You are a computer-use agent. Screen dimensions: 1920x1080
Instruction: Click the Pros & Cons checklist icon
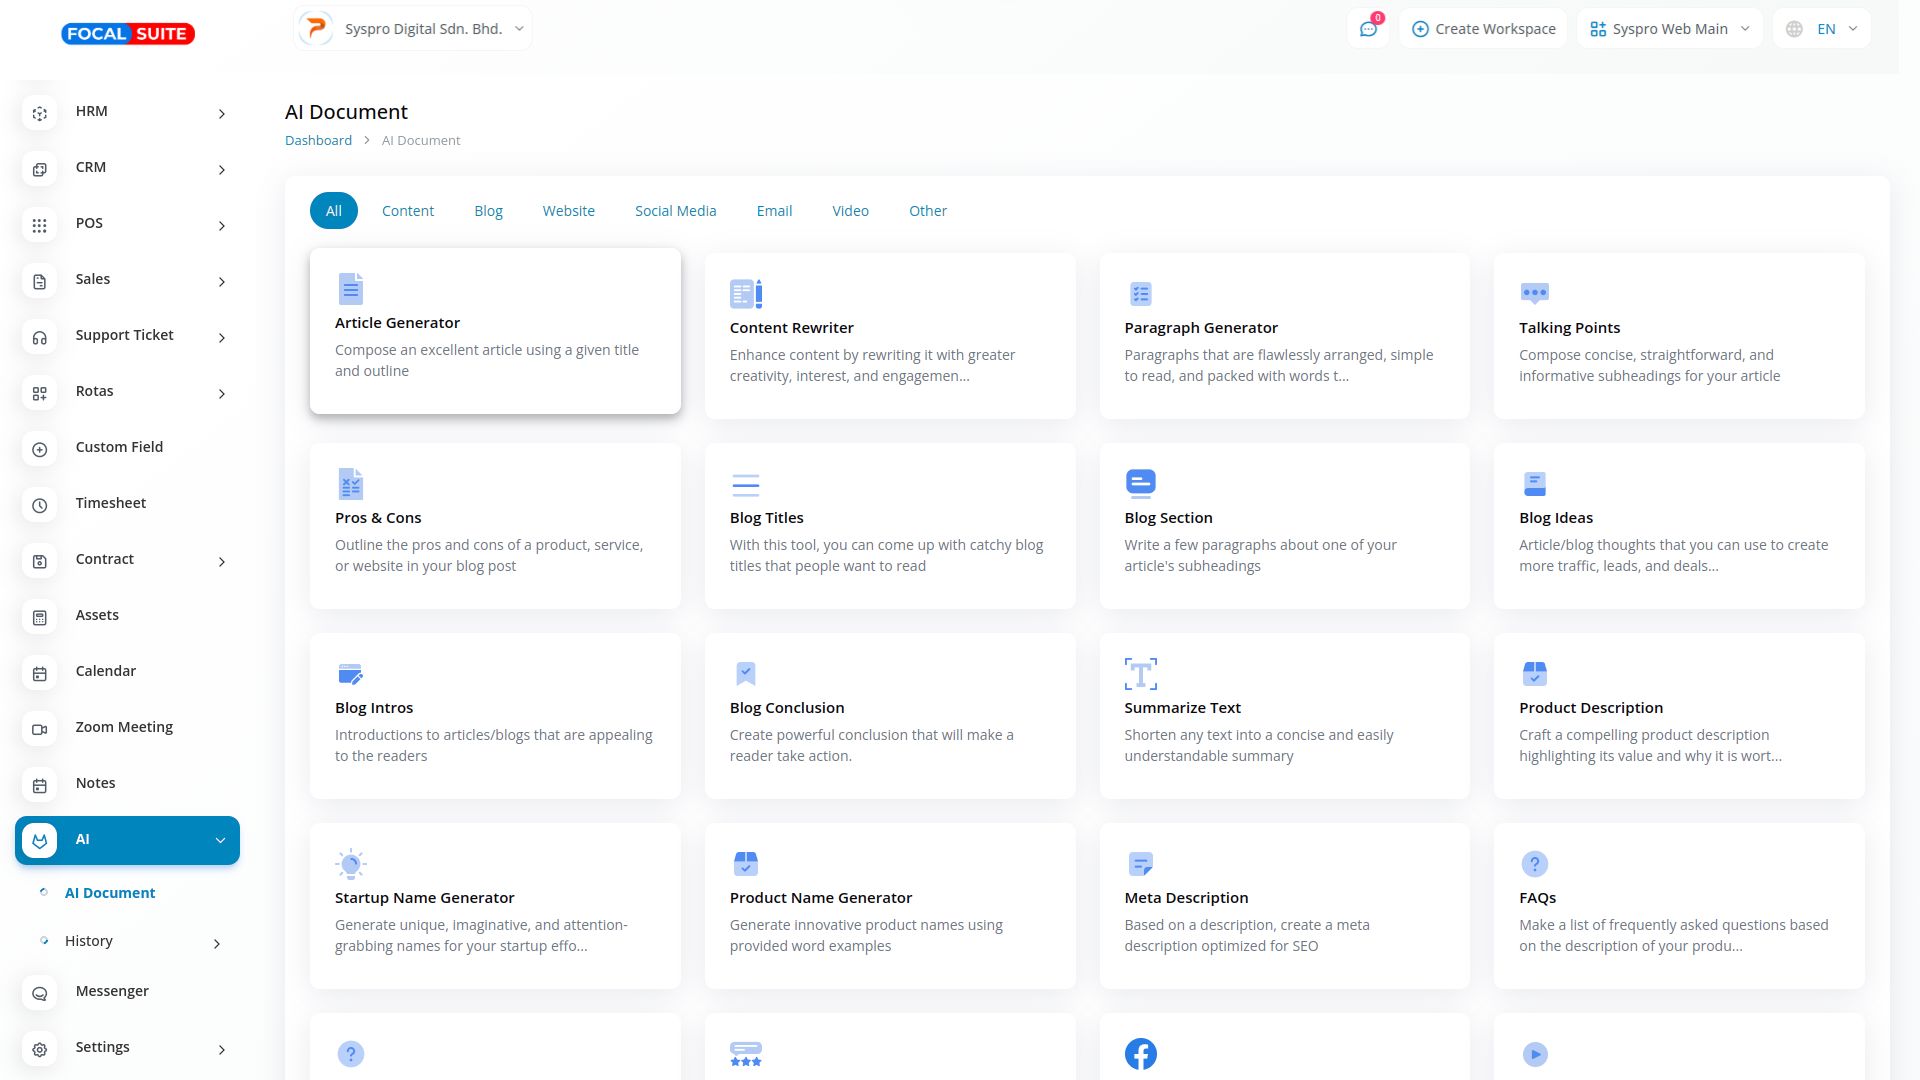[x=350, y=484]
